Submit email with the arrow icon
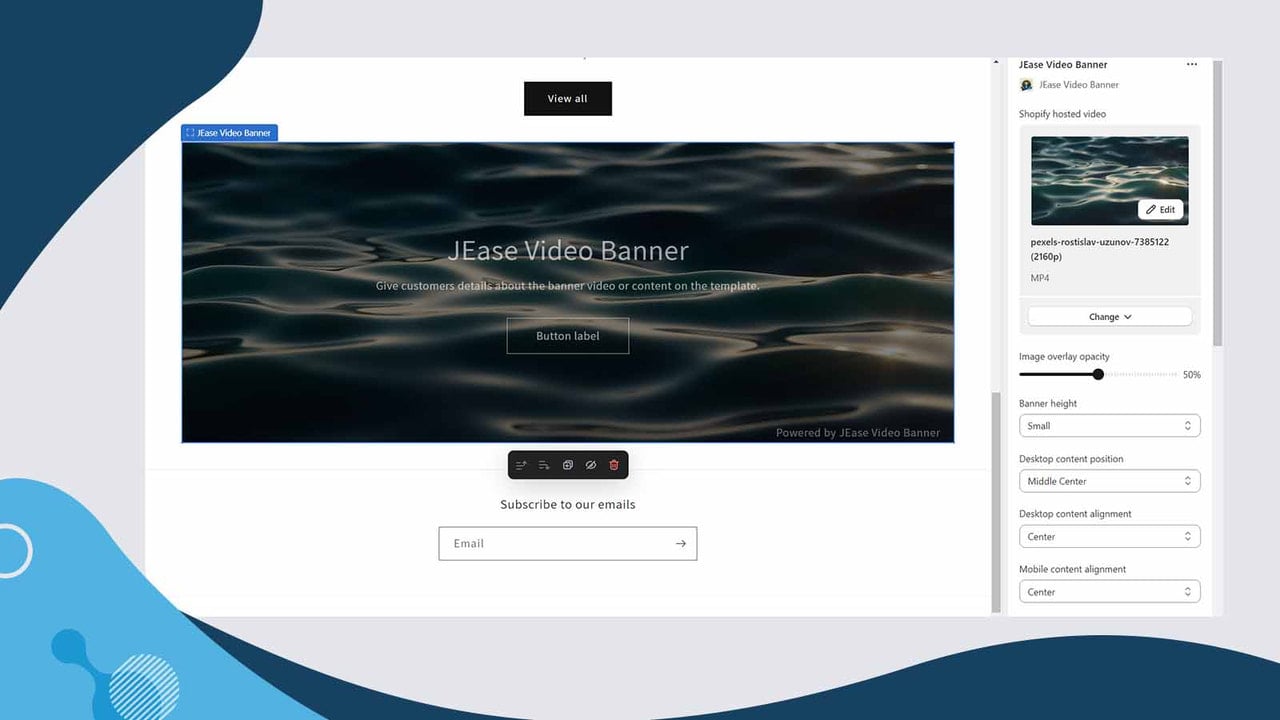The height and width of the screenshot is (720, 1280). [x=681, y=543]
